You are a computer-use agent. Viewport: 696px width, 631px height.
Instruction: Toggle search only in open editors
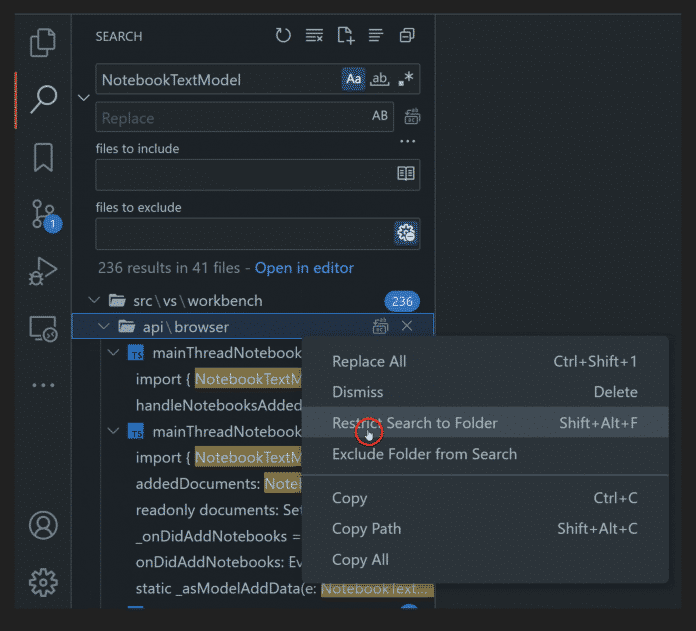(406, 174)
